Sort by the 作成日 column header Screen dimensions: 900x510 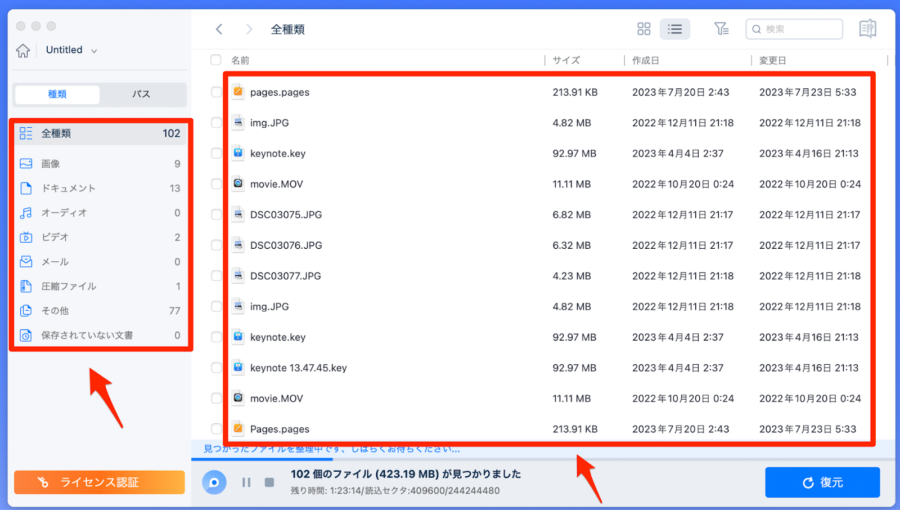coord(646,60)
